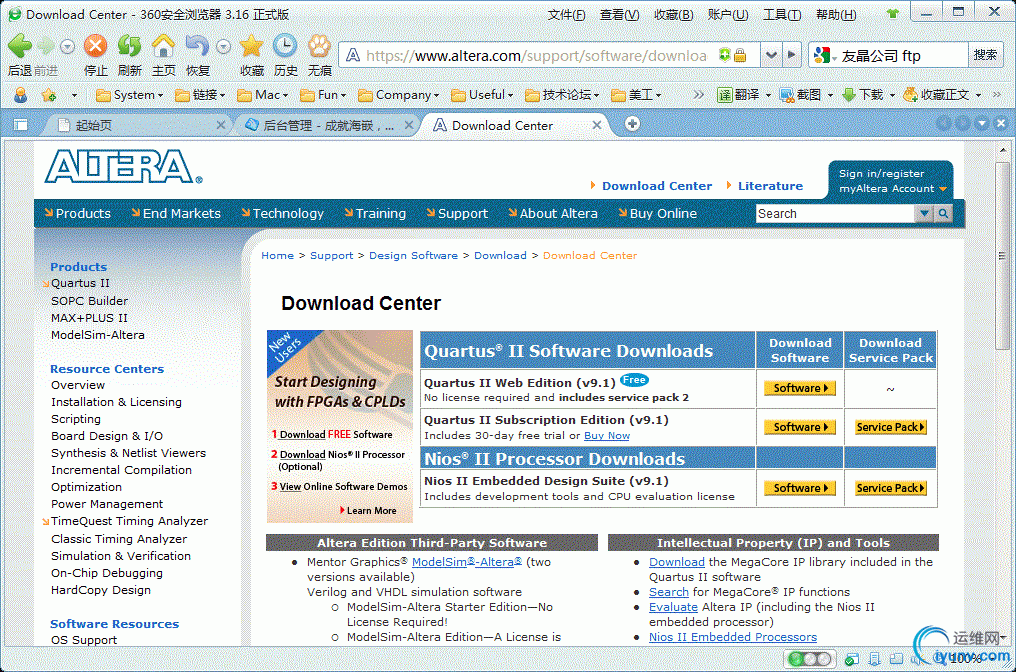The image size is (1016, 672).
Task: Click the magnifier search icon on Altera bar
Action: (943, 213)
